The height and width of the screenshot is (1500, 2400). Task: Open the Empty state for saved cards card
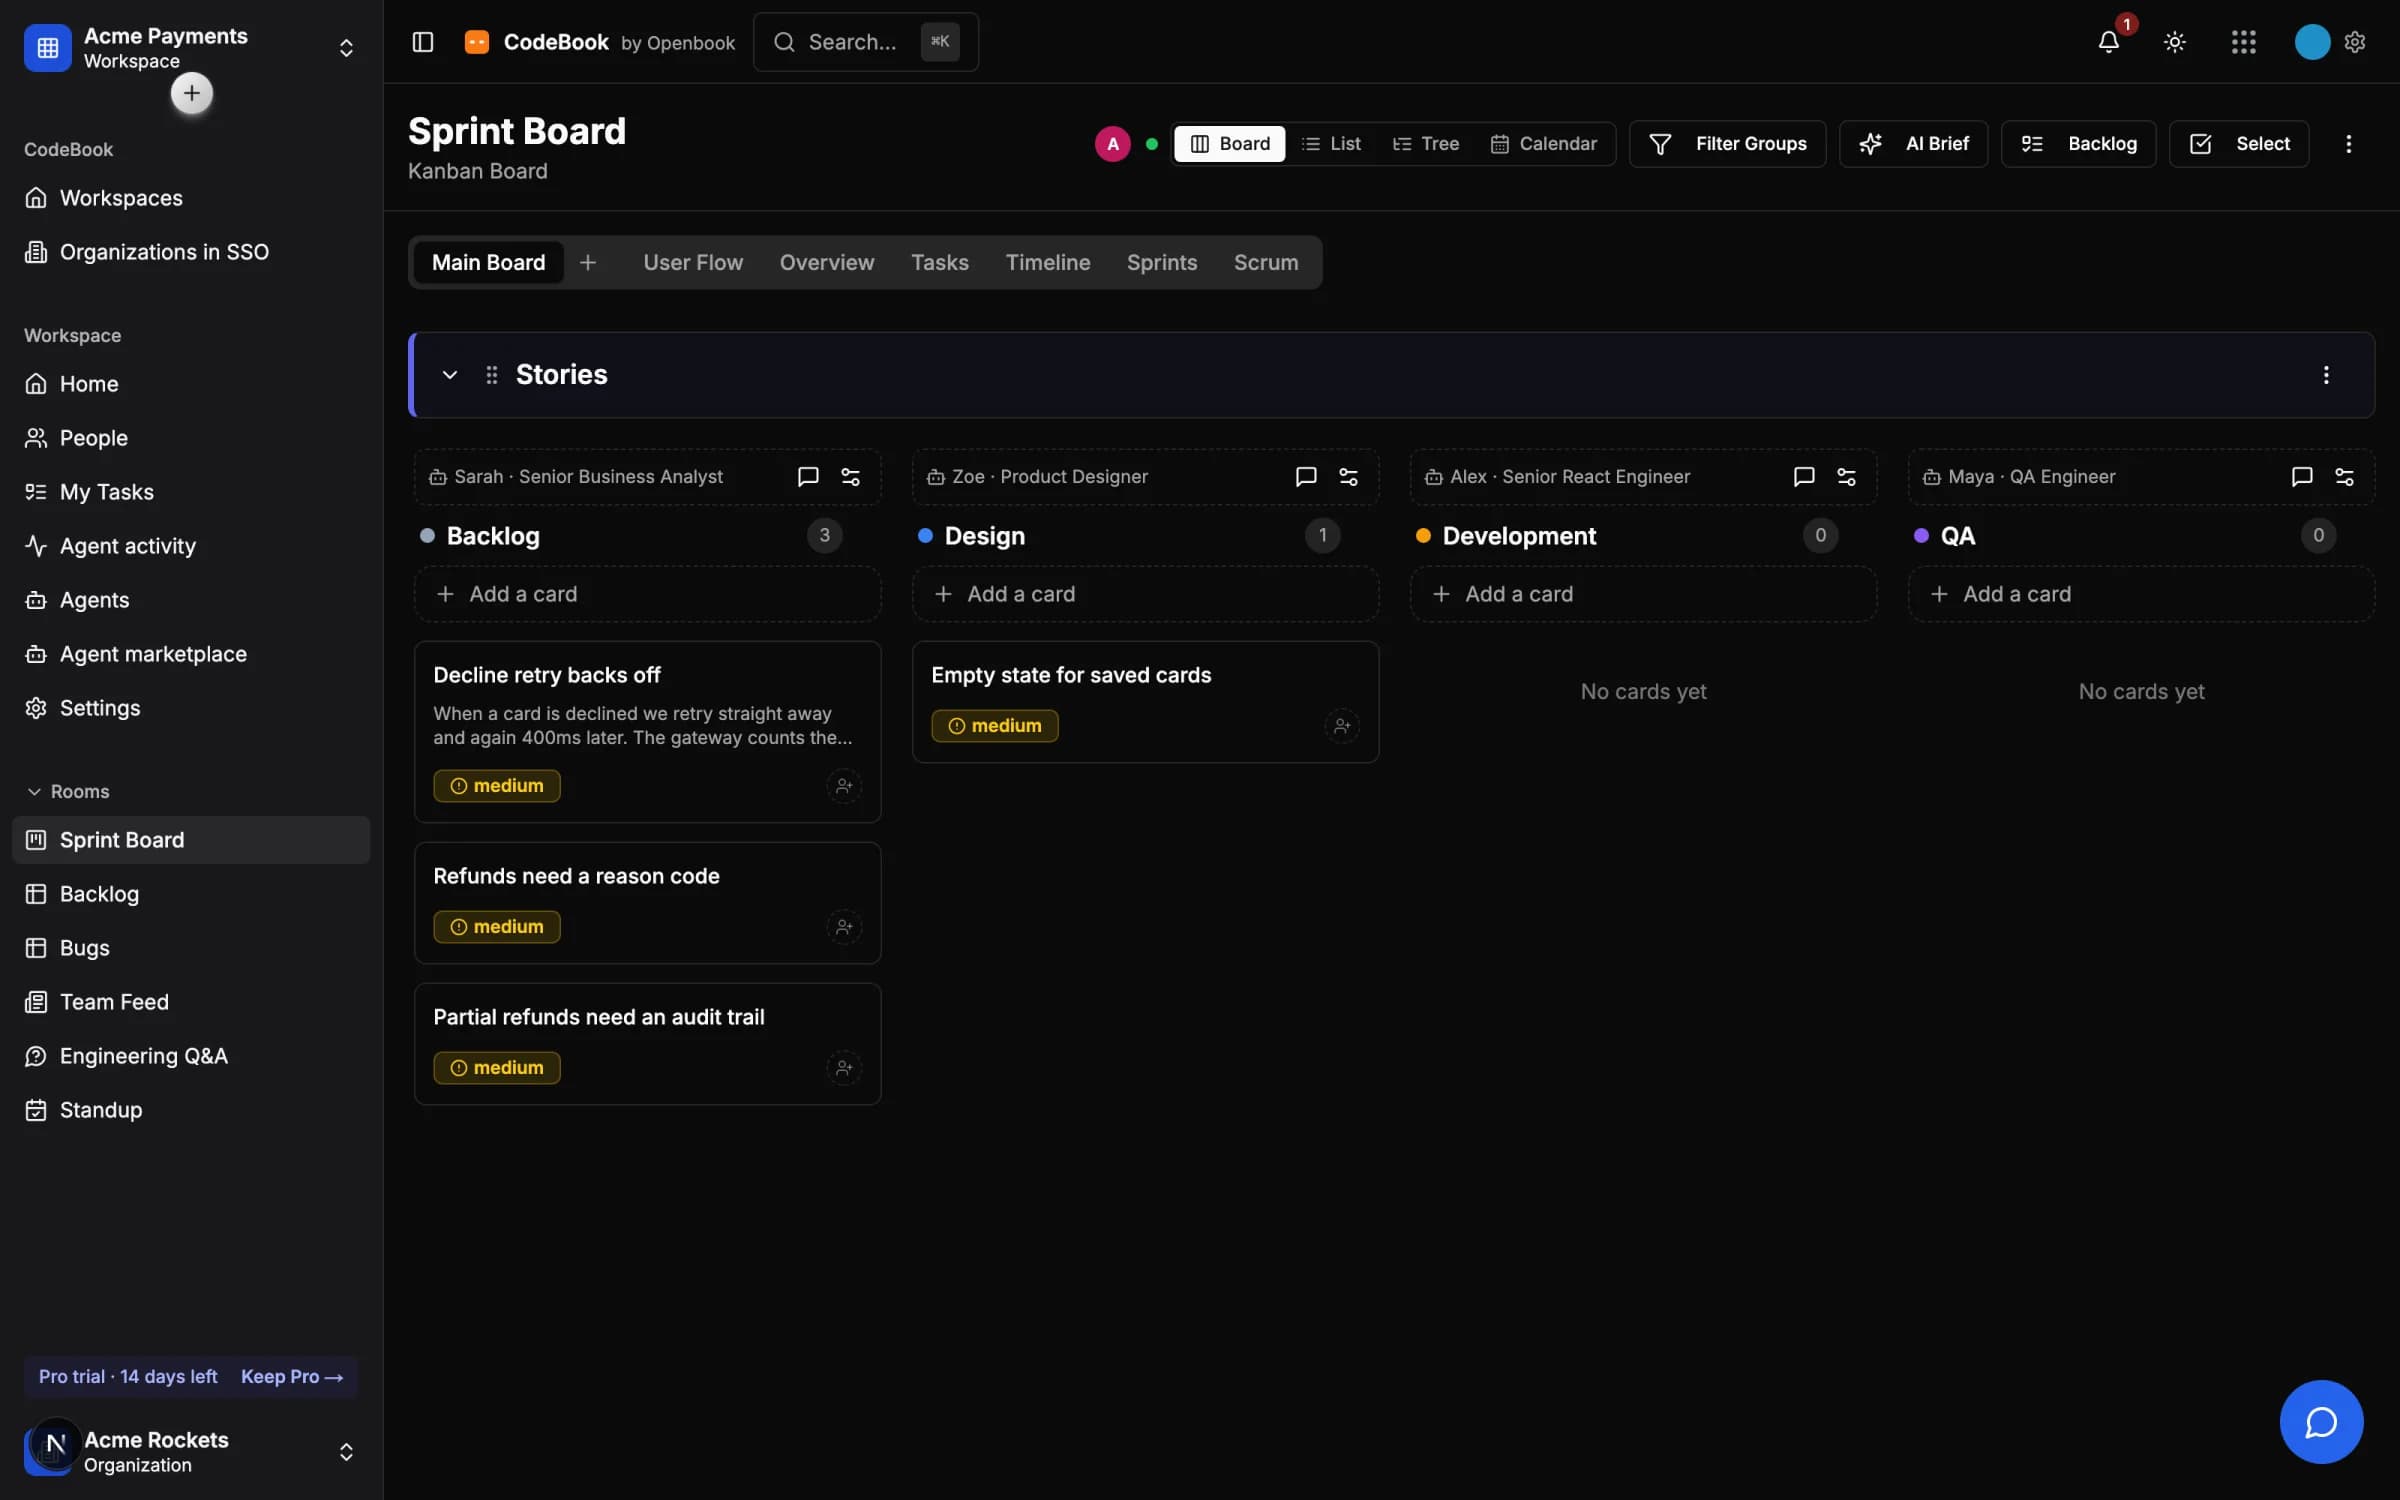(1145, 702)
